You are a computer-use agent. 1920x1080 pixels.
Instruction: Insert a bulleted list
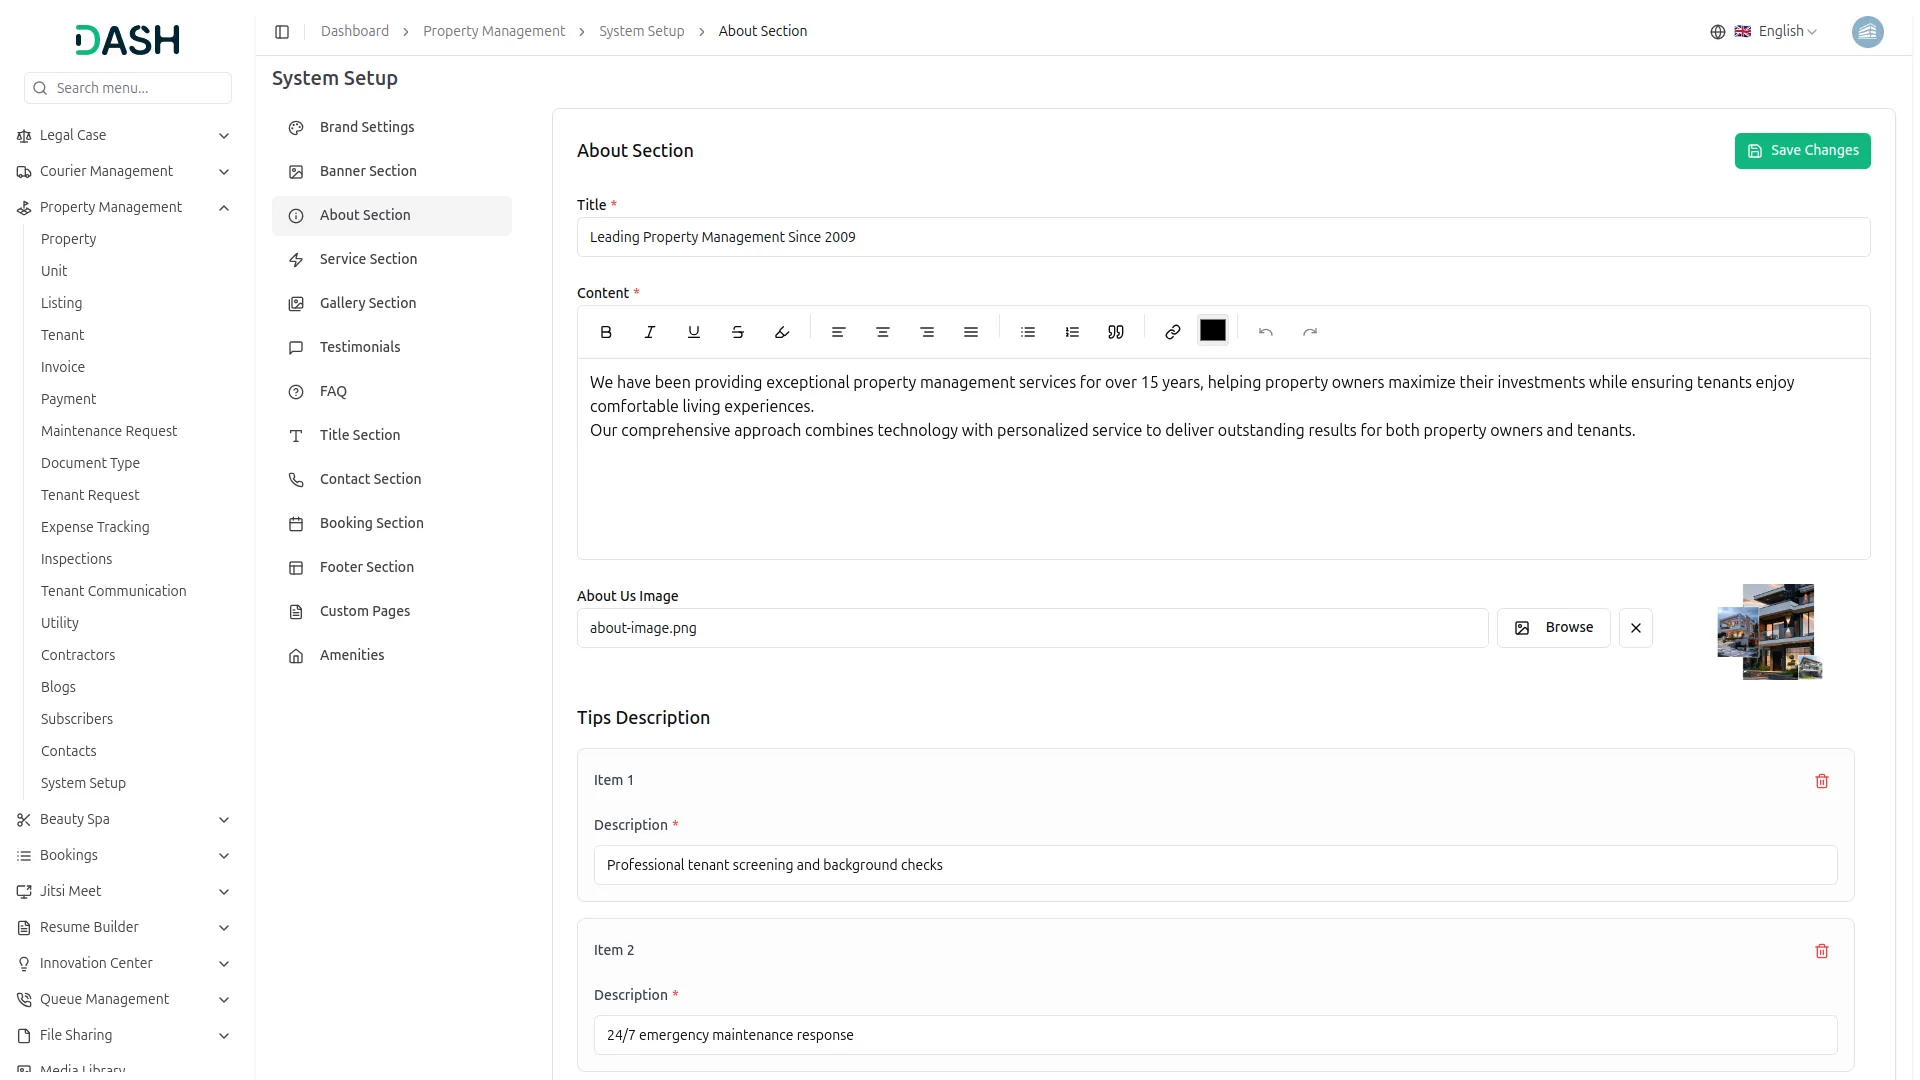tap(1028, 332)
